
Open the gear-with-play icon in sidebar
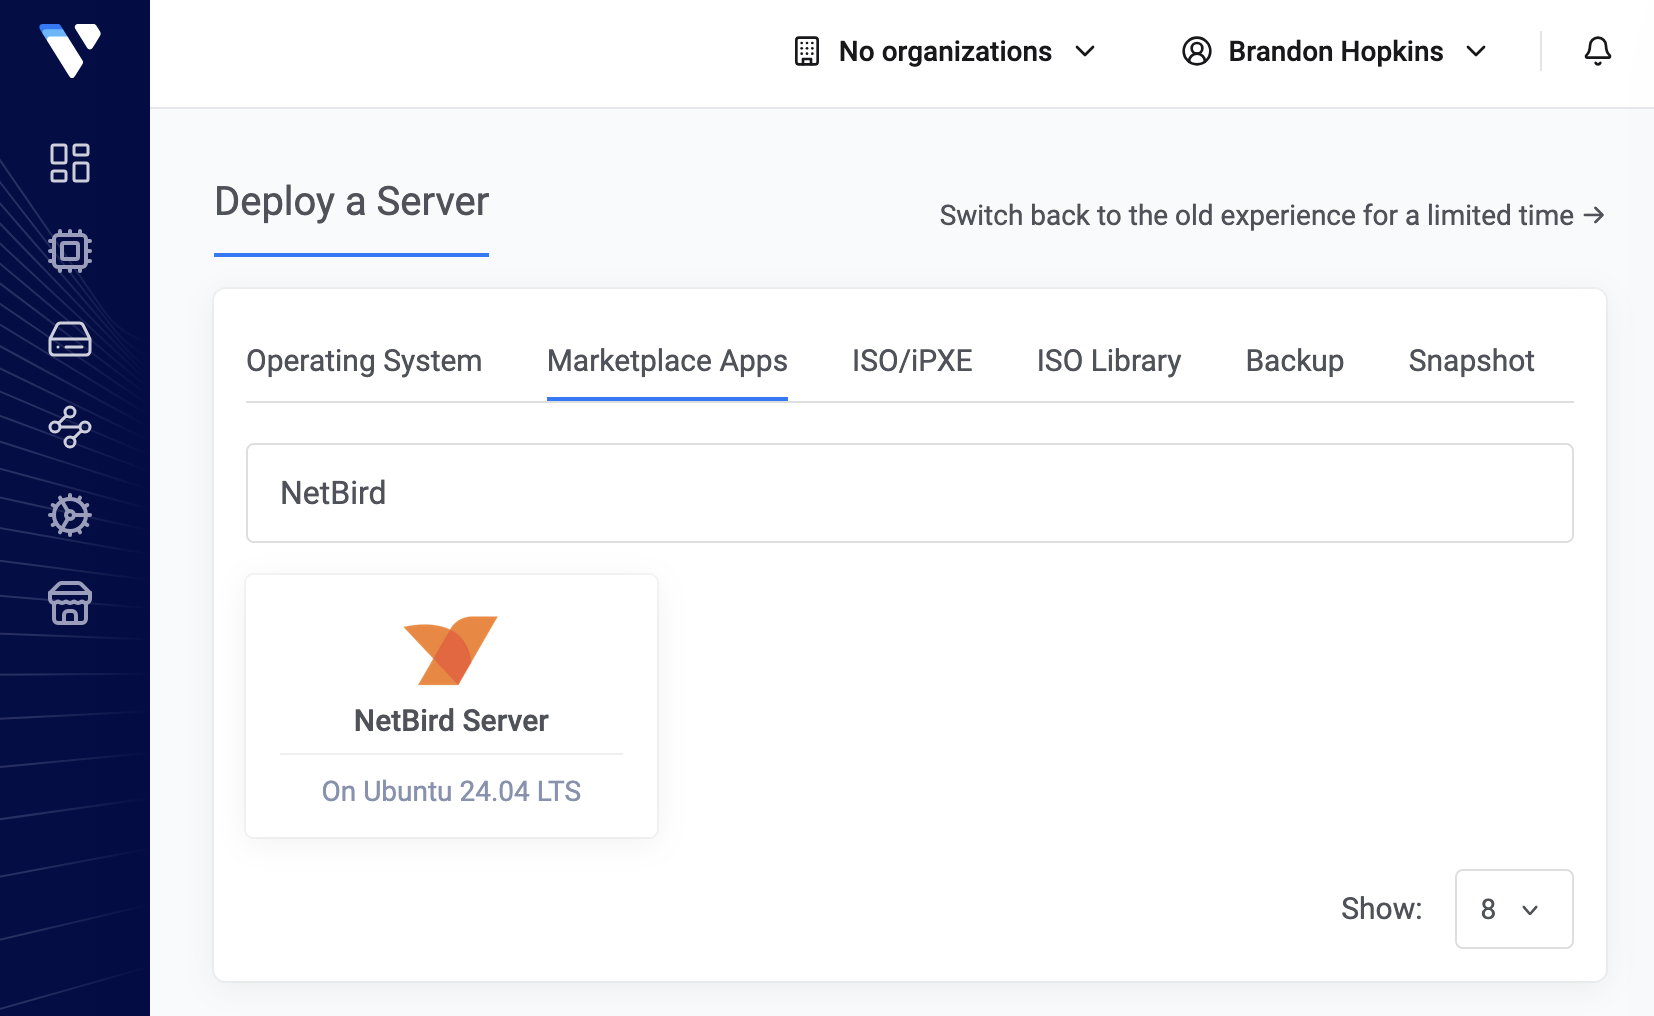point(70,515)
